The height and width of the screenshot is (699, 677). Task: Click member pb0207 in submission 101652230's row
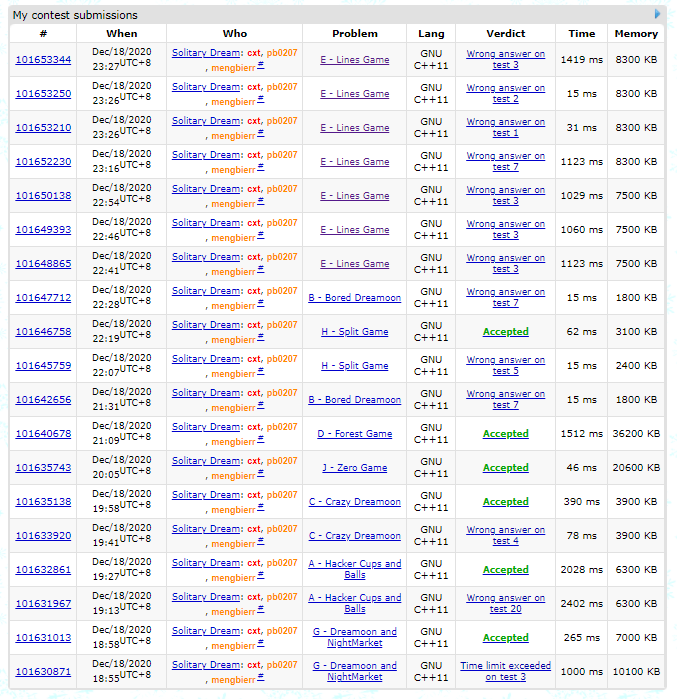click(x=282, y=155)
